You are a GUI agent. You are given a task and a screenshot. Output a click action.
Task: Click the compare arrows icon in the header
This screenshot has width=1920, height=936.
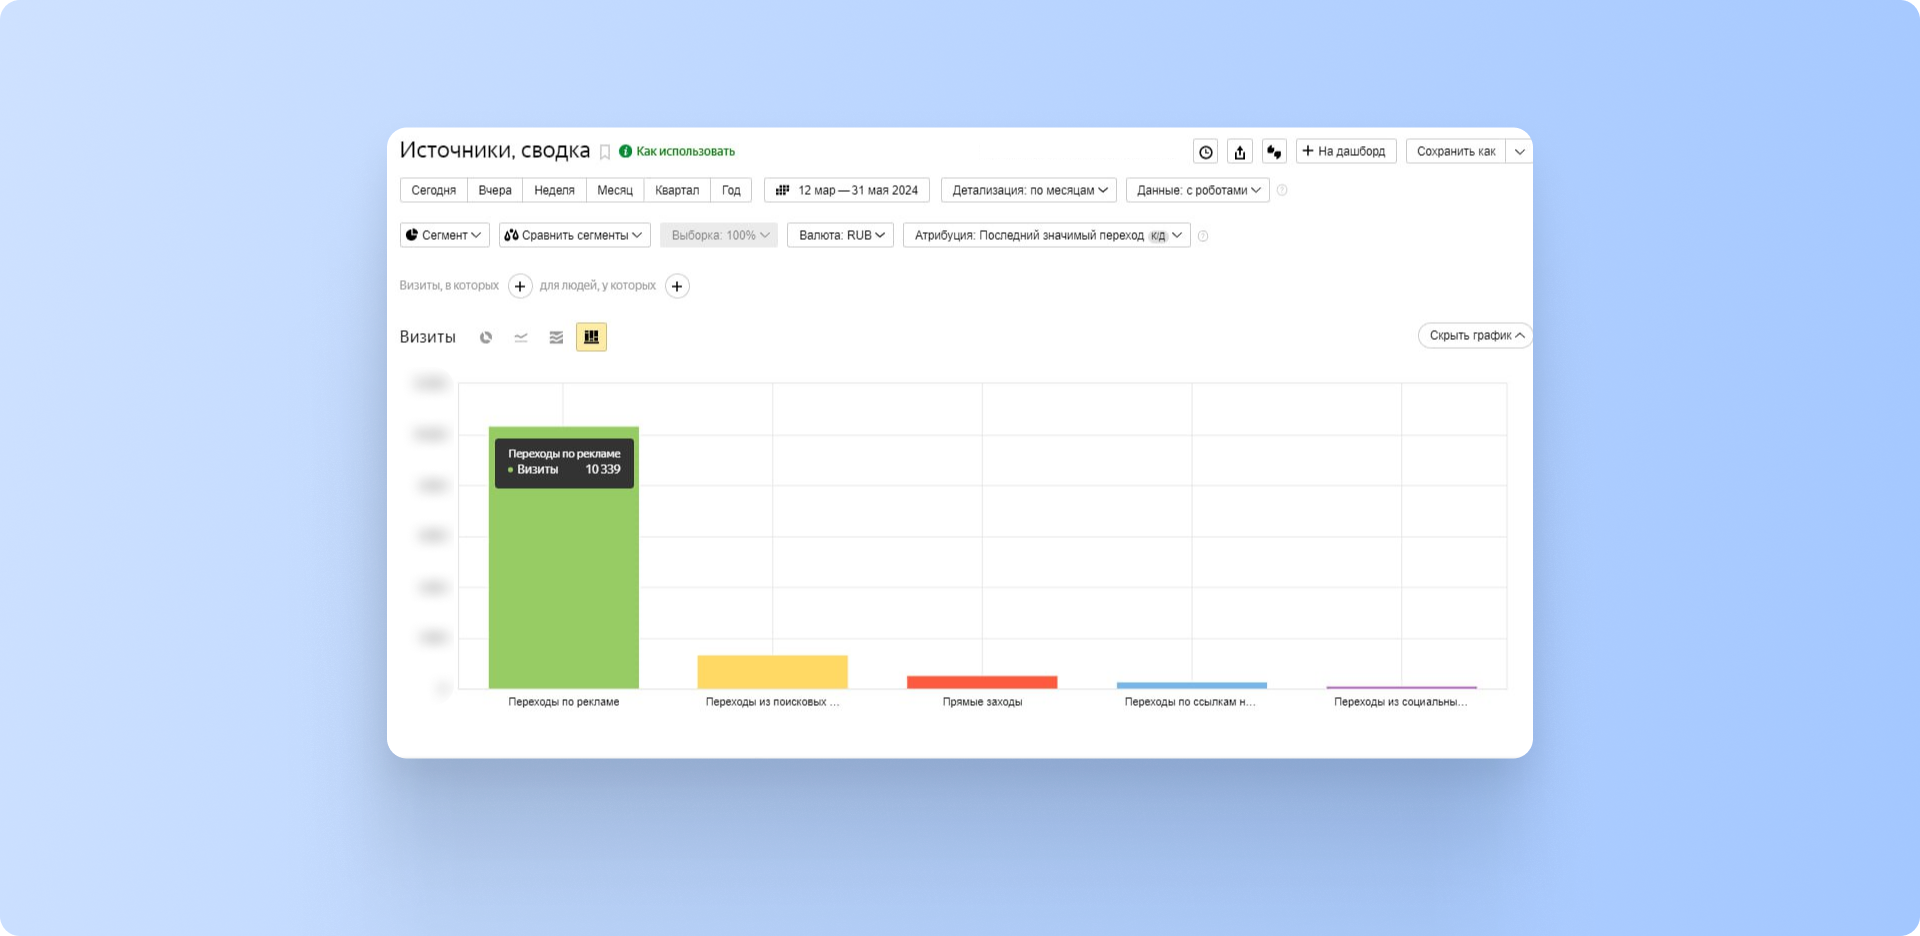(x=1274, y=152)
